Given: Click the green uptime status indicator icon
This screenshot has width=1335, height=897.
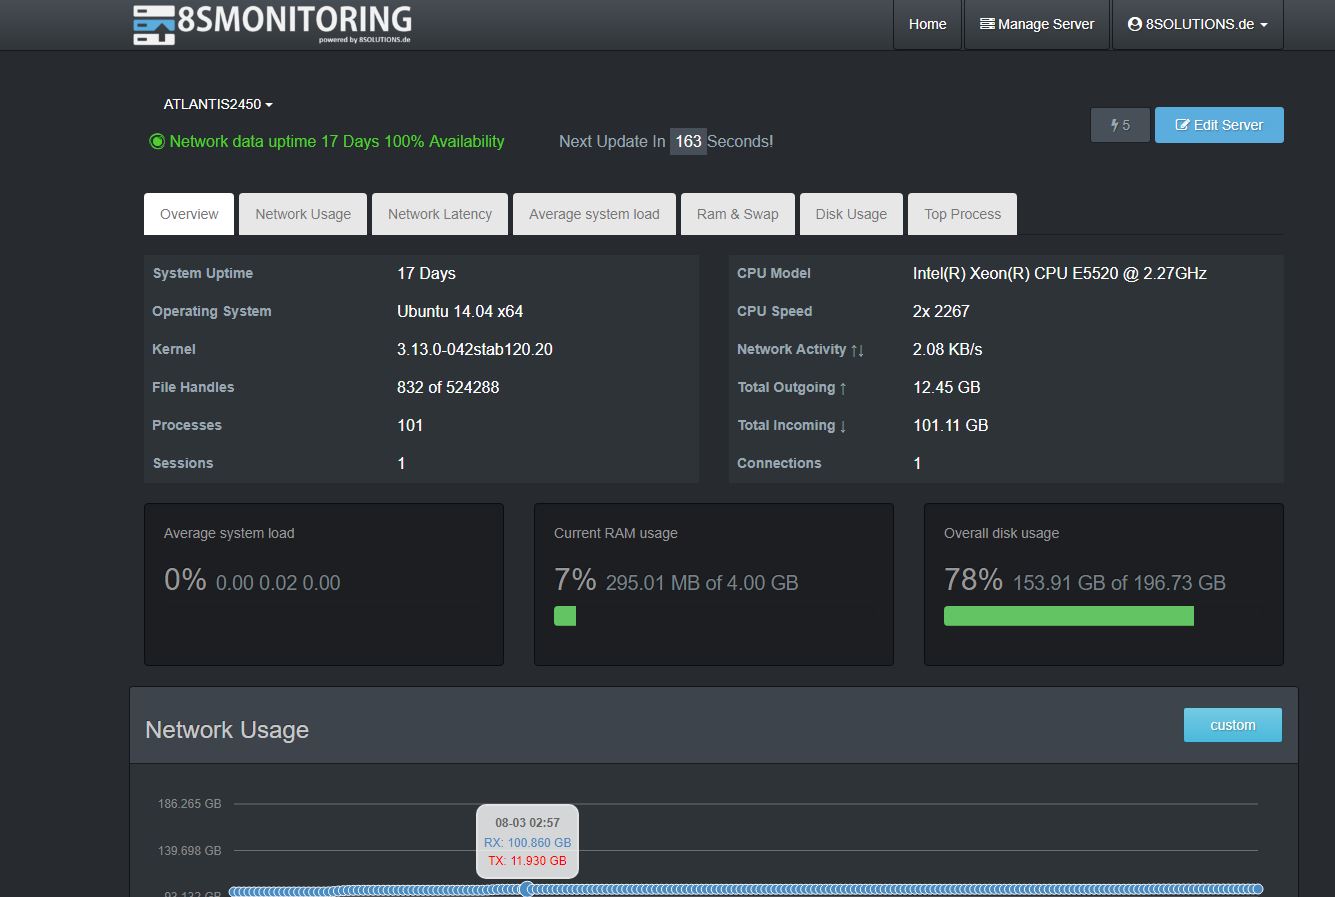Looking at the screenshot, I should tap(157, 142).
